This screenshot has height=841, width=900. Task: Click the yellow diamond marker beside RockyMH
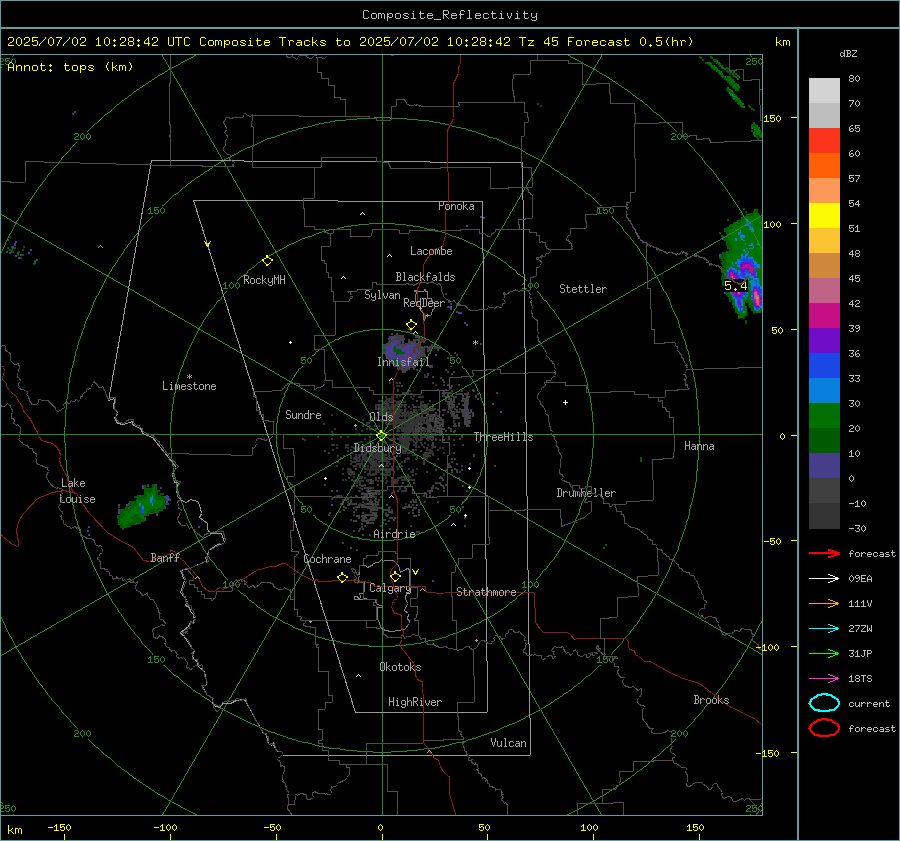(267, 261)
